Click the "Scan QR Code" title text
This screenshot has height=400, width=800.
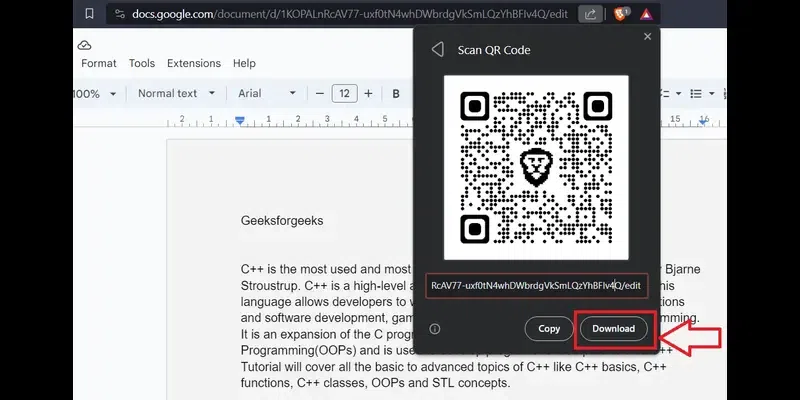[494, 50]
